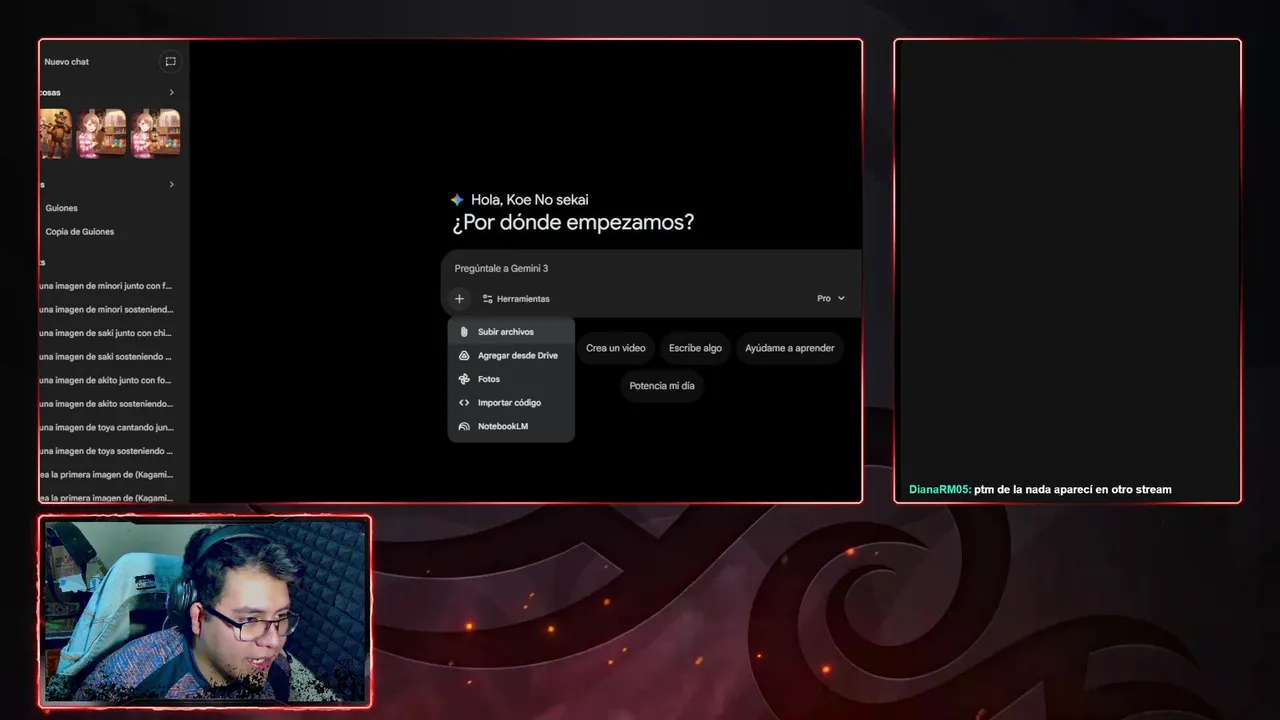1280x720 pixels.
Task: Click the plus add-files button
Action: click(459, 298)
